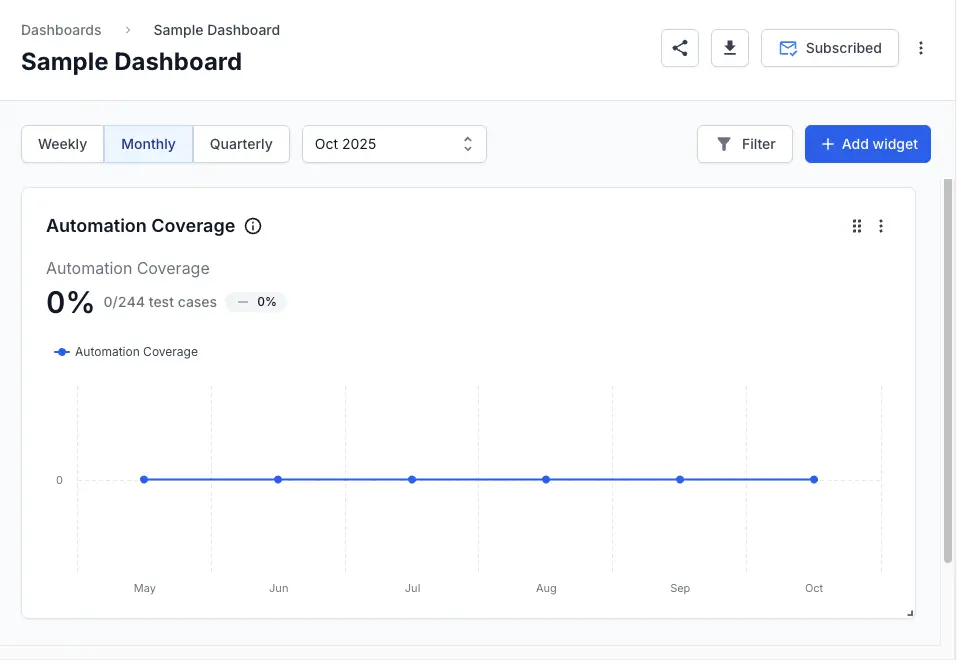The image size is (957, 660).
Task: Open the dashboard more options menu
Action: click(x=921, y=48)
